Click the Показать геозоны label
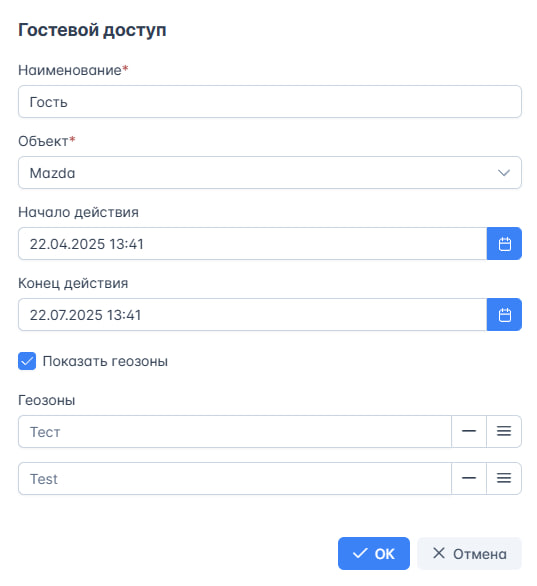The height and width of the screenshot is (586, 537). click(105, 361)
